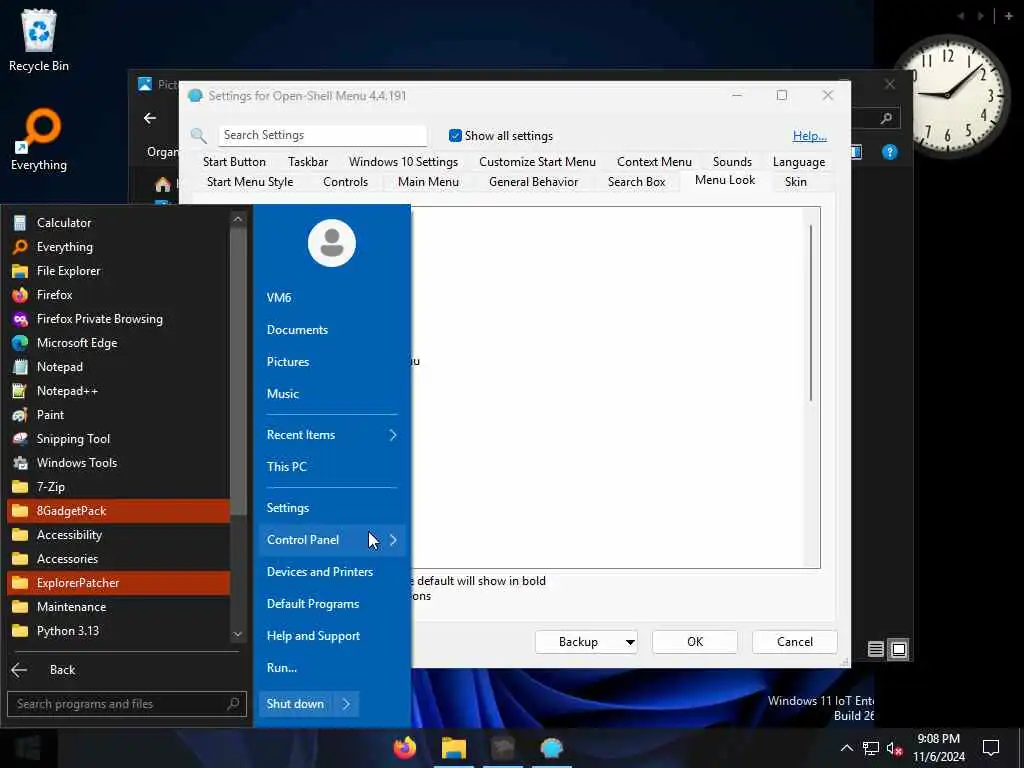Image resolution: width=1024 pixels, height=768 pixels.
Task: Click the Search Settings field
Action: point(323,135)
